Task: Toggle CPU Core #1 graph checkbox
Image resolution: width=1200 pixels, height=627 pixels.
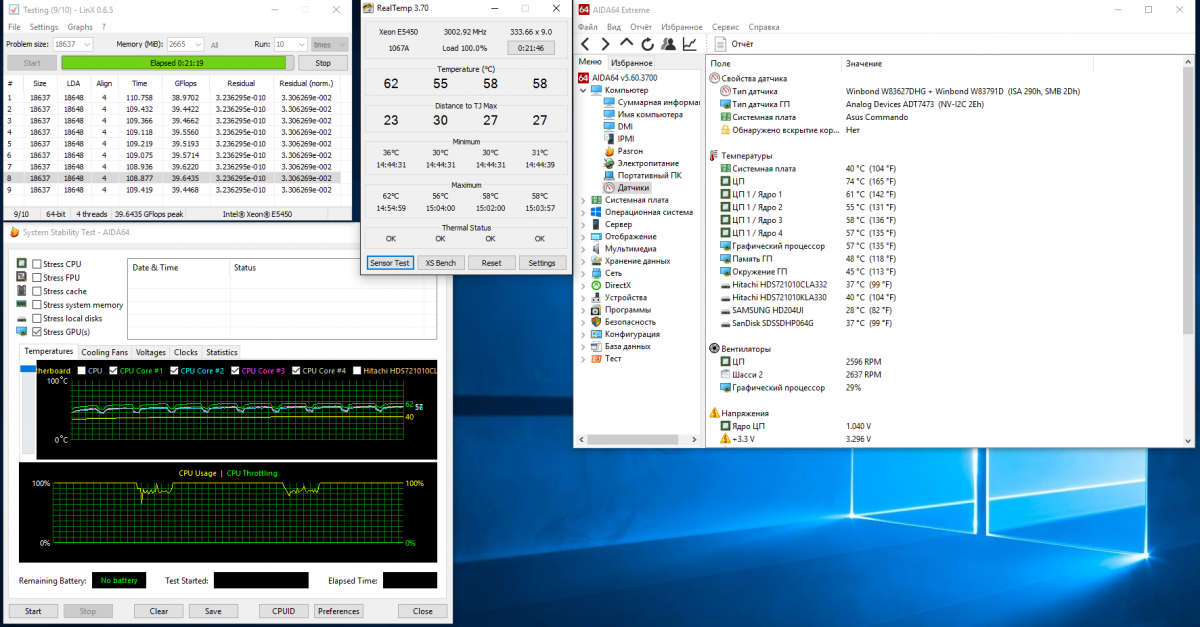Action: tap(113, 371)
